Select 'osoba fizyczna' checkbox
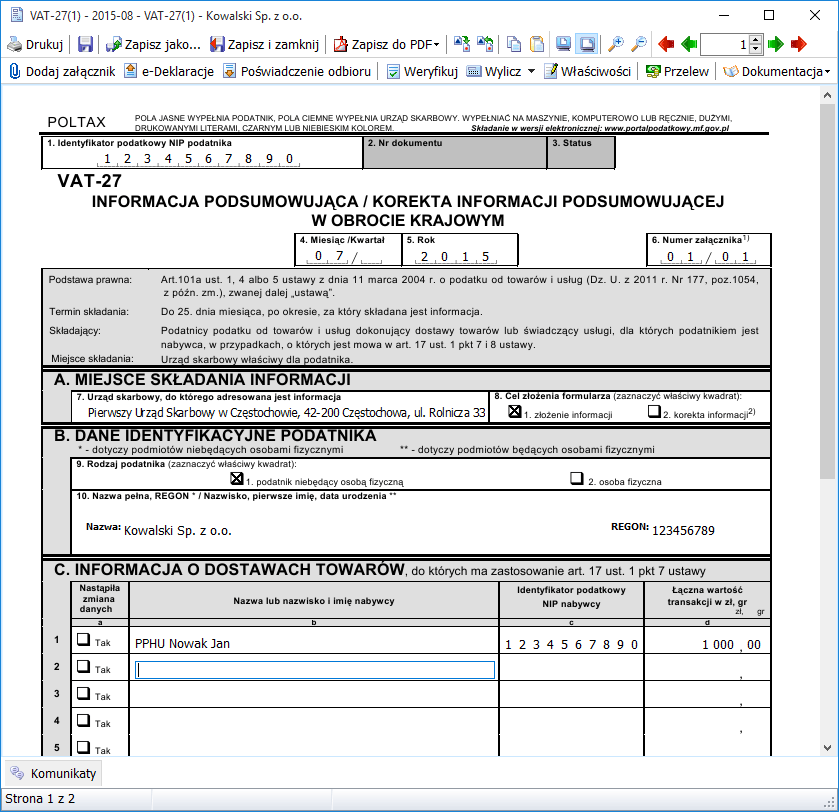The height and width of the screenshot is (812, 839). click(x=577, y=479)
